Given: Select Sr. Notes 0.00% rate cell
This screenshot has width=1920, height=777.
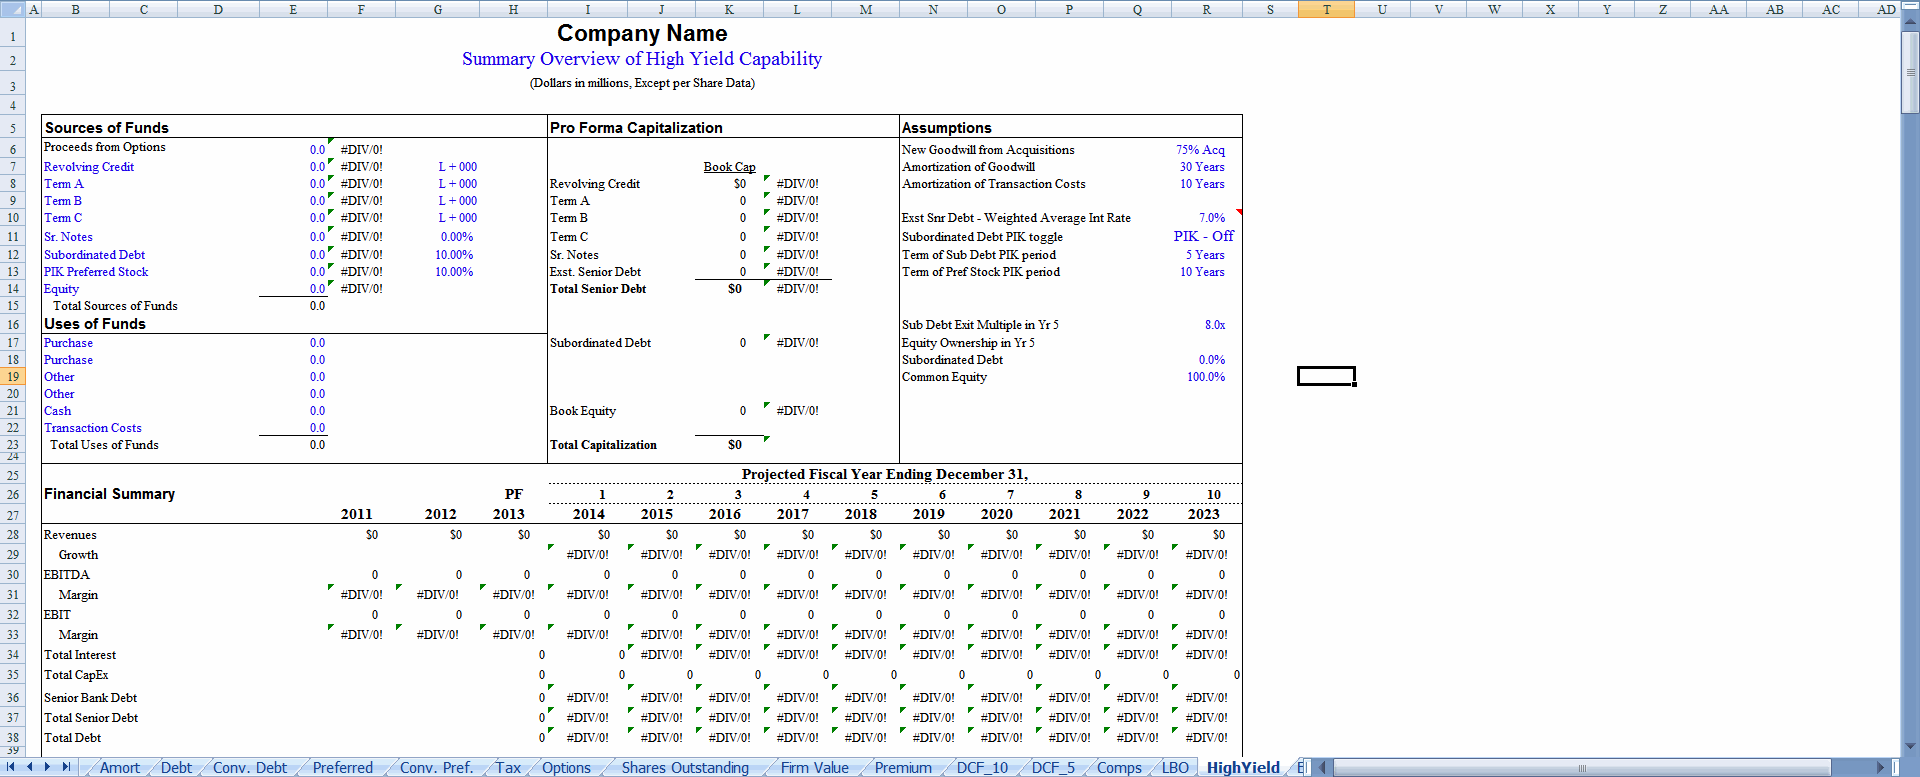Looking at the screenshot, I should [x=456, y=237].
